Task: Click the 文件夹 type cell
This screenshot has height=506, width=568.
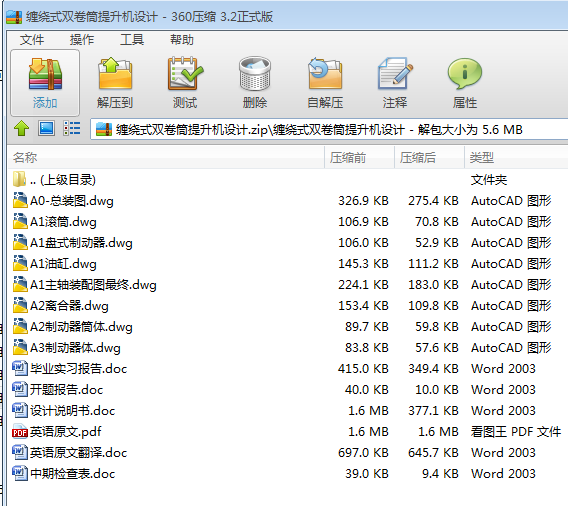Action: [x=489, y=180]
